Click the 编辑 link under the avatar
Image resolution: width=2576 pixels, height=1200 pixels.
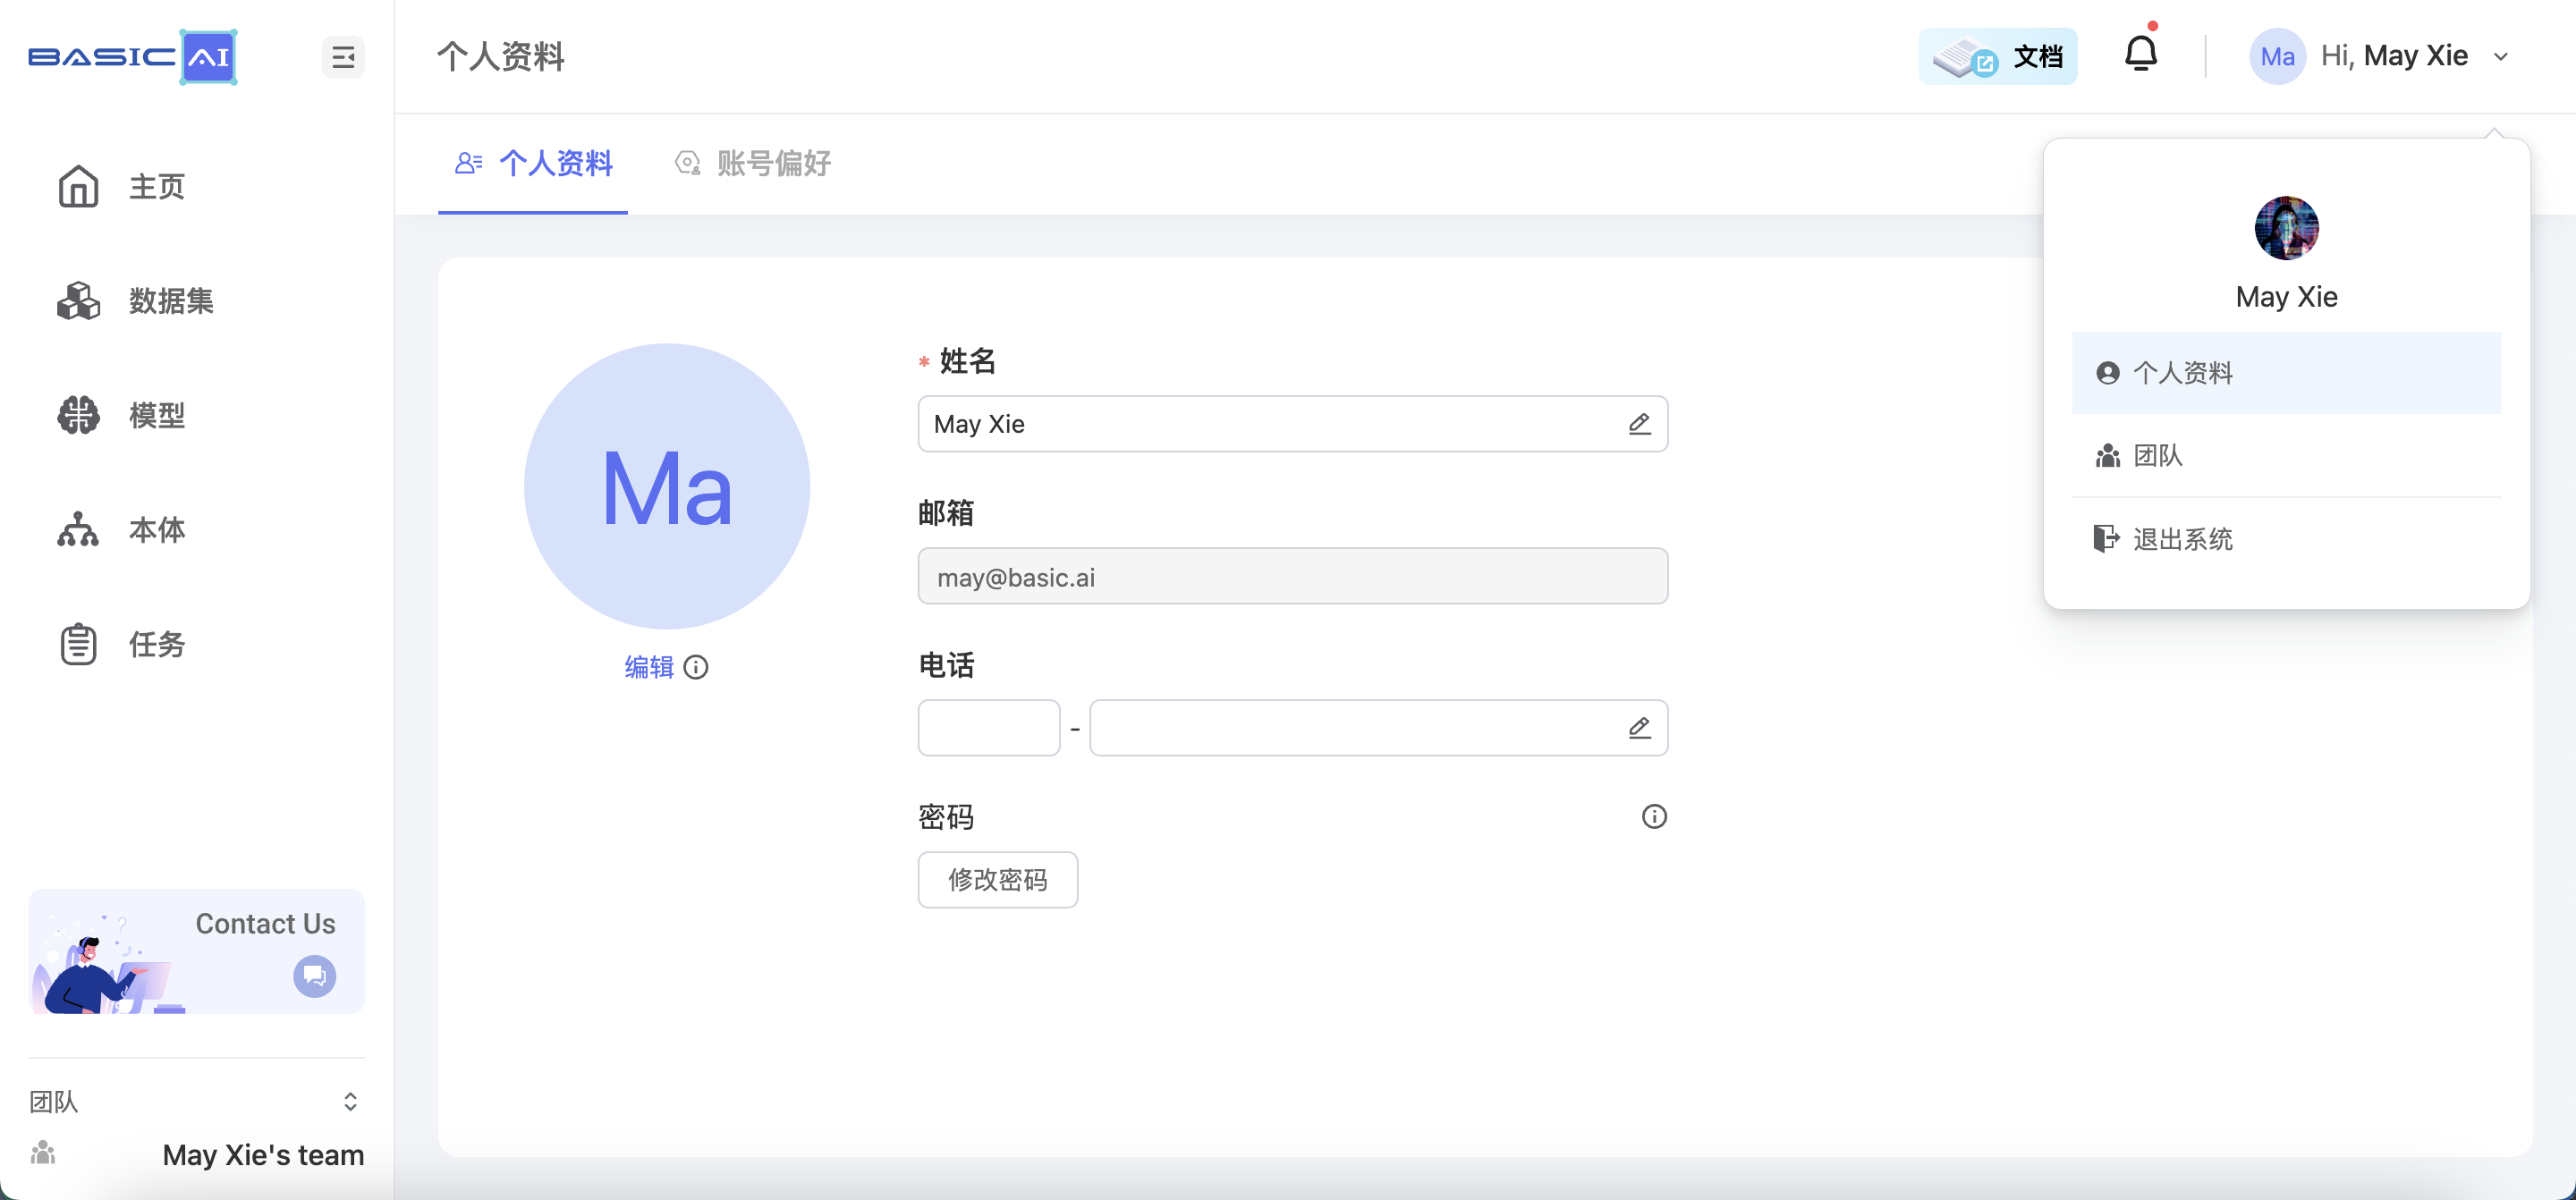pyautogui.click(x=649, y=667)
